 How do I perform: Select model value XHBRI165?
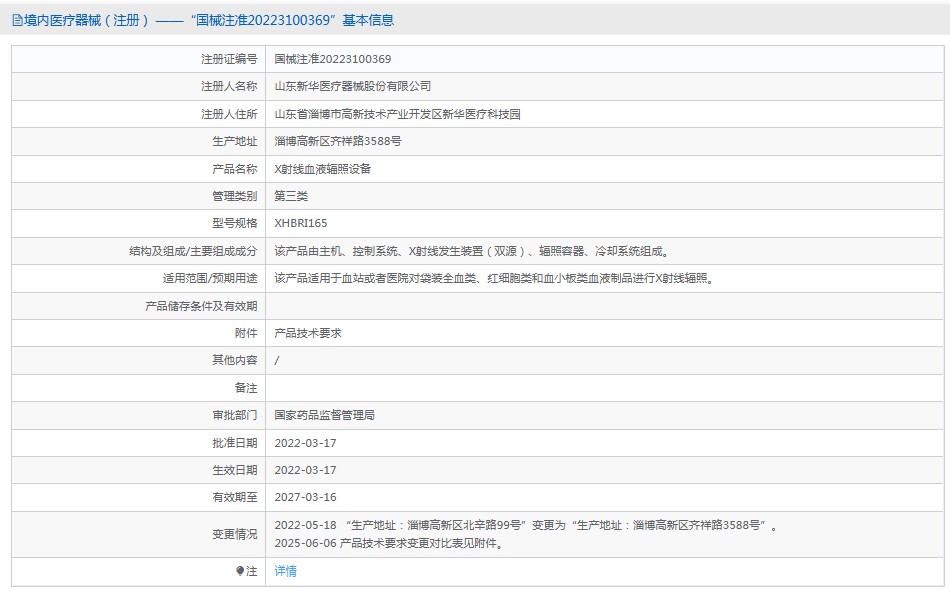pos(301,224)
